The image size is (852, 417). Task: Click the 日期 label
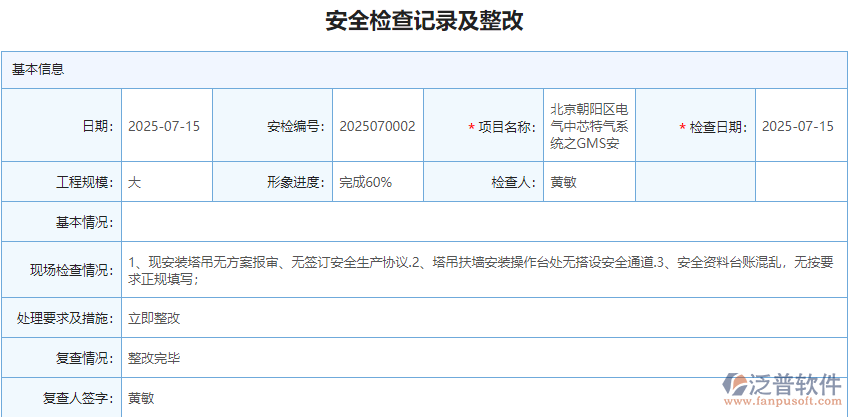[x=98, y=127]
